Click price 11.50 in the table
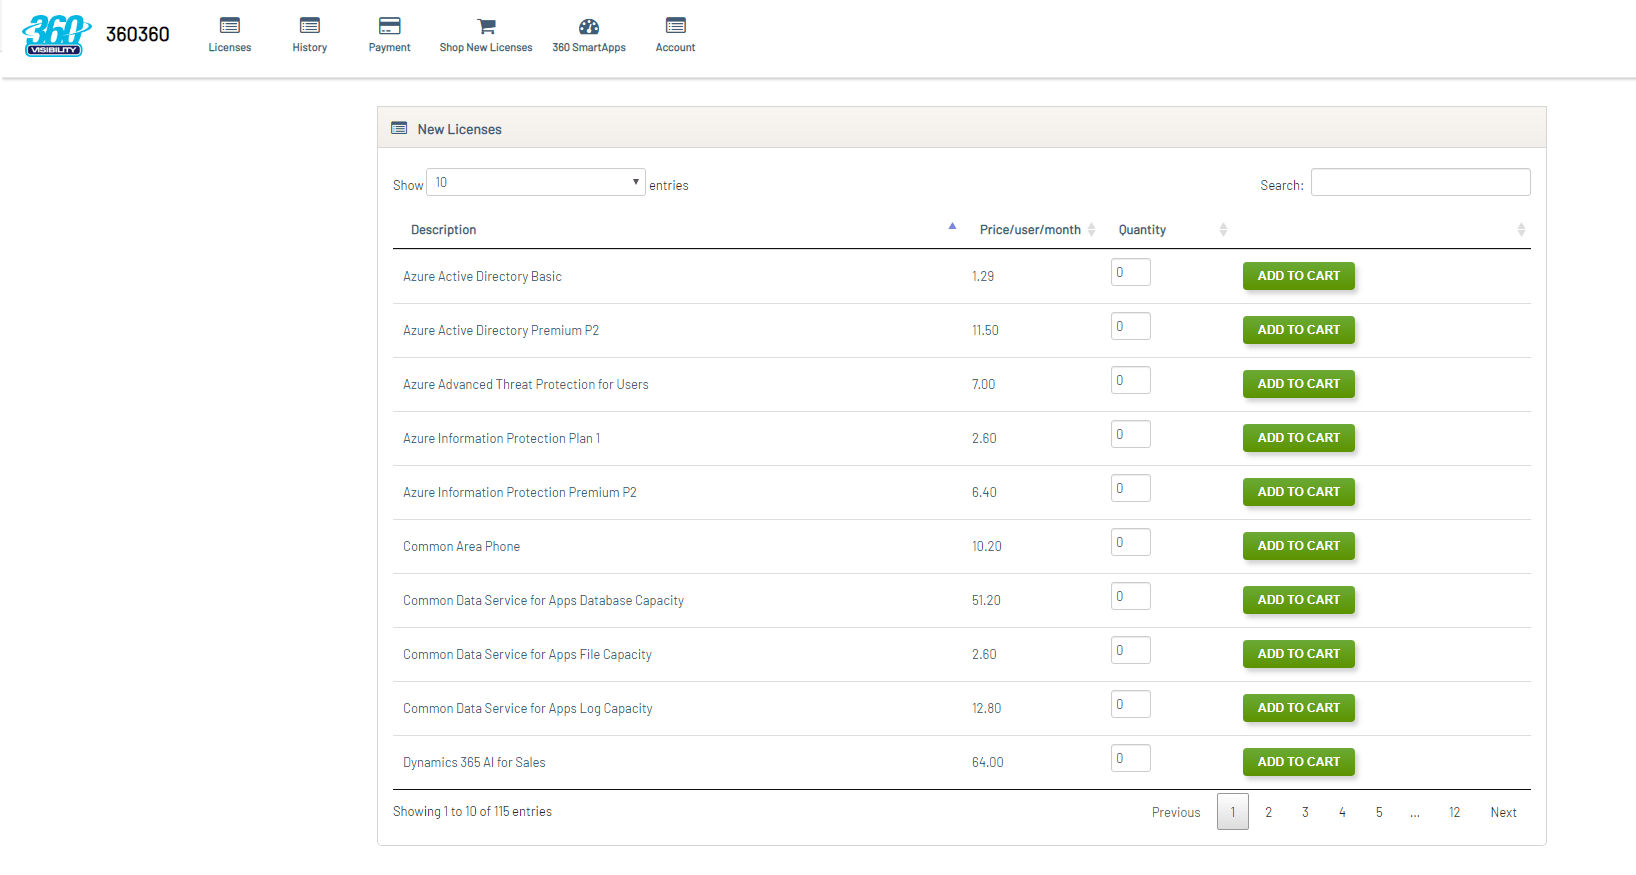Image resolution: width=1636 pixels, height=875 pixels. (985, 331)
